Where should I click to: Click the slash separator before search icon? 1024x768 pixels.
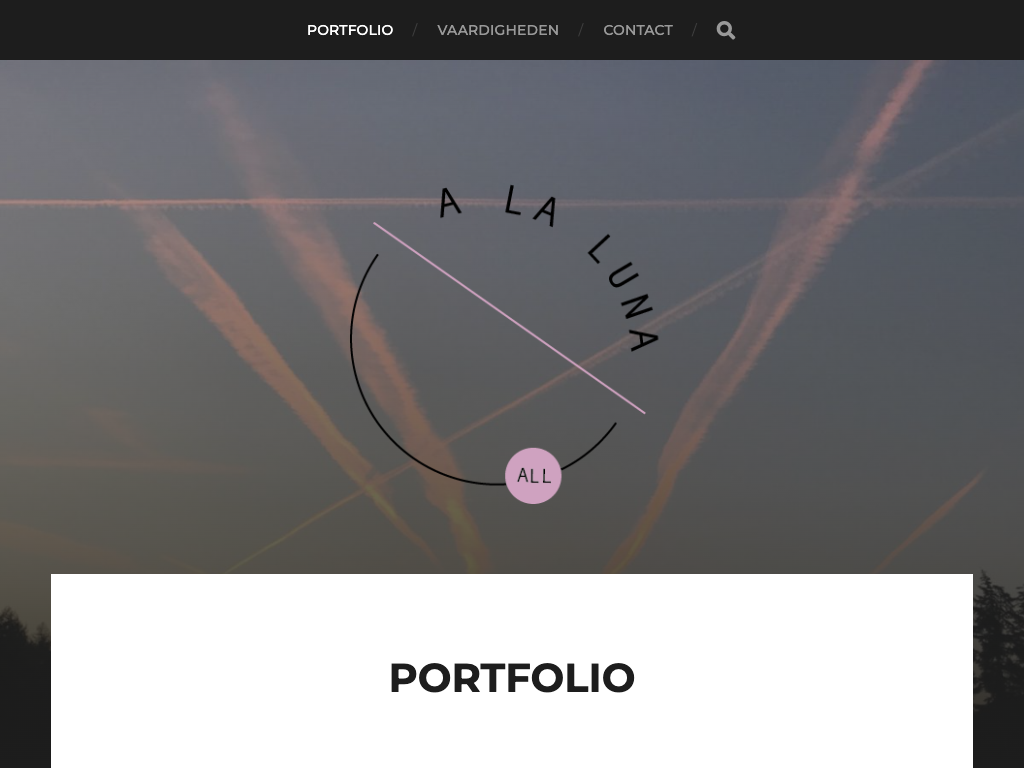(694, 30)
